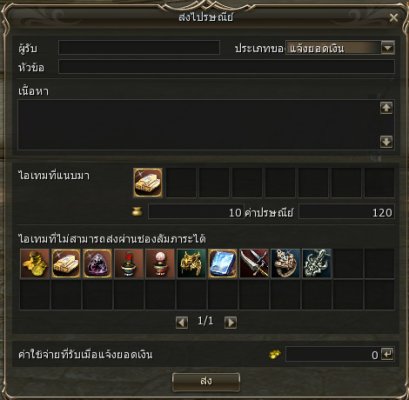Open the mail type dropdown arrow
The width and height of the screenshot is (409, 400).
click(x=388, y=48)
